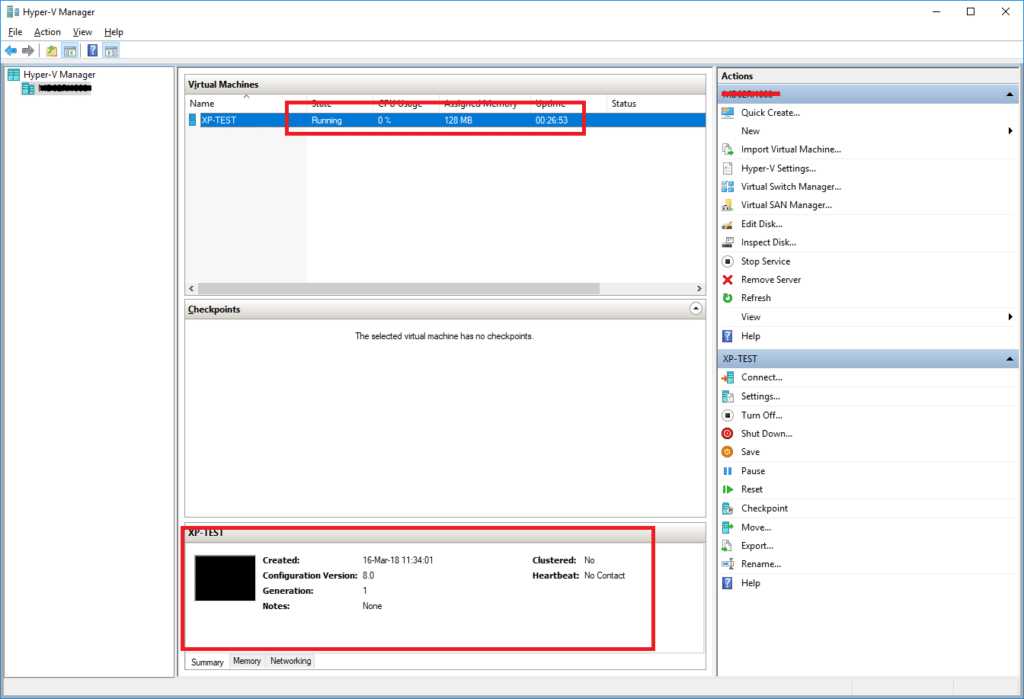
Task: Click the Edit Disk icon
Action: pyautogui.click(x=728, y=223)
